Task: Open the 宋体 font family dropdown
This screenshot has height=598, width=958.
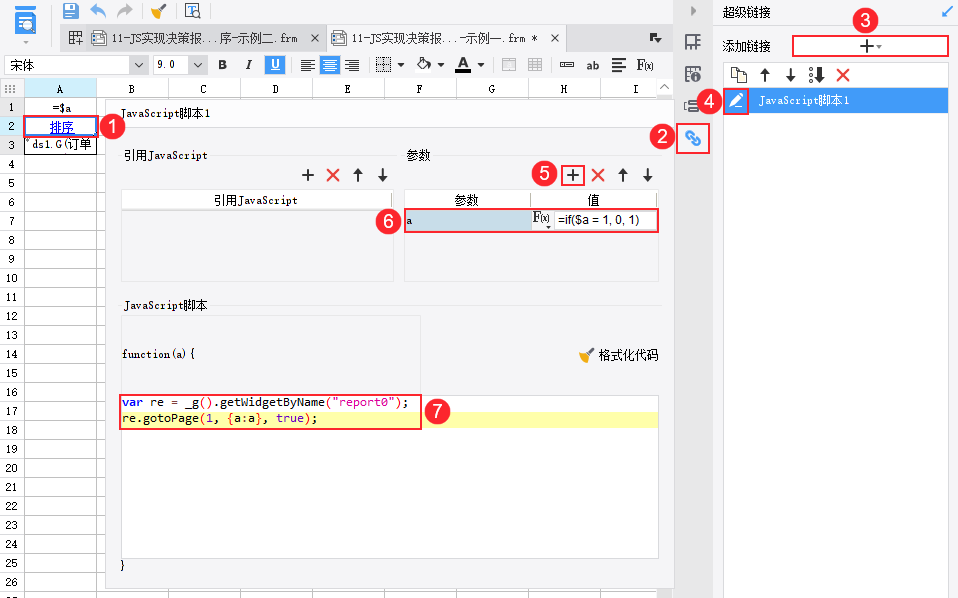Action: (x=139, y=65)
